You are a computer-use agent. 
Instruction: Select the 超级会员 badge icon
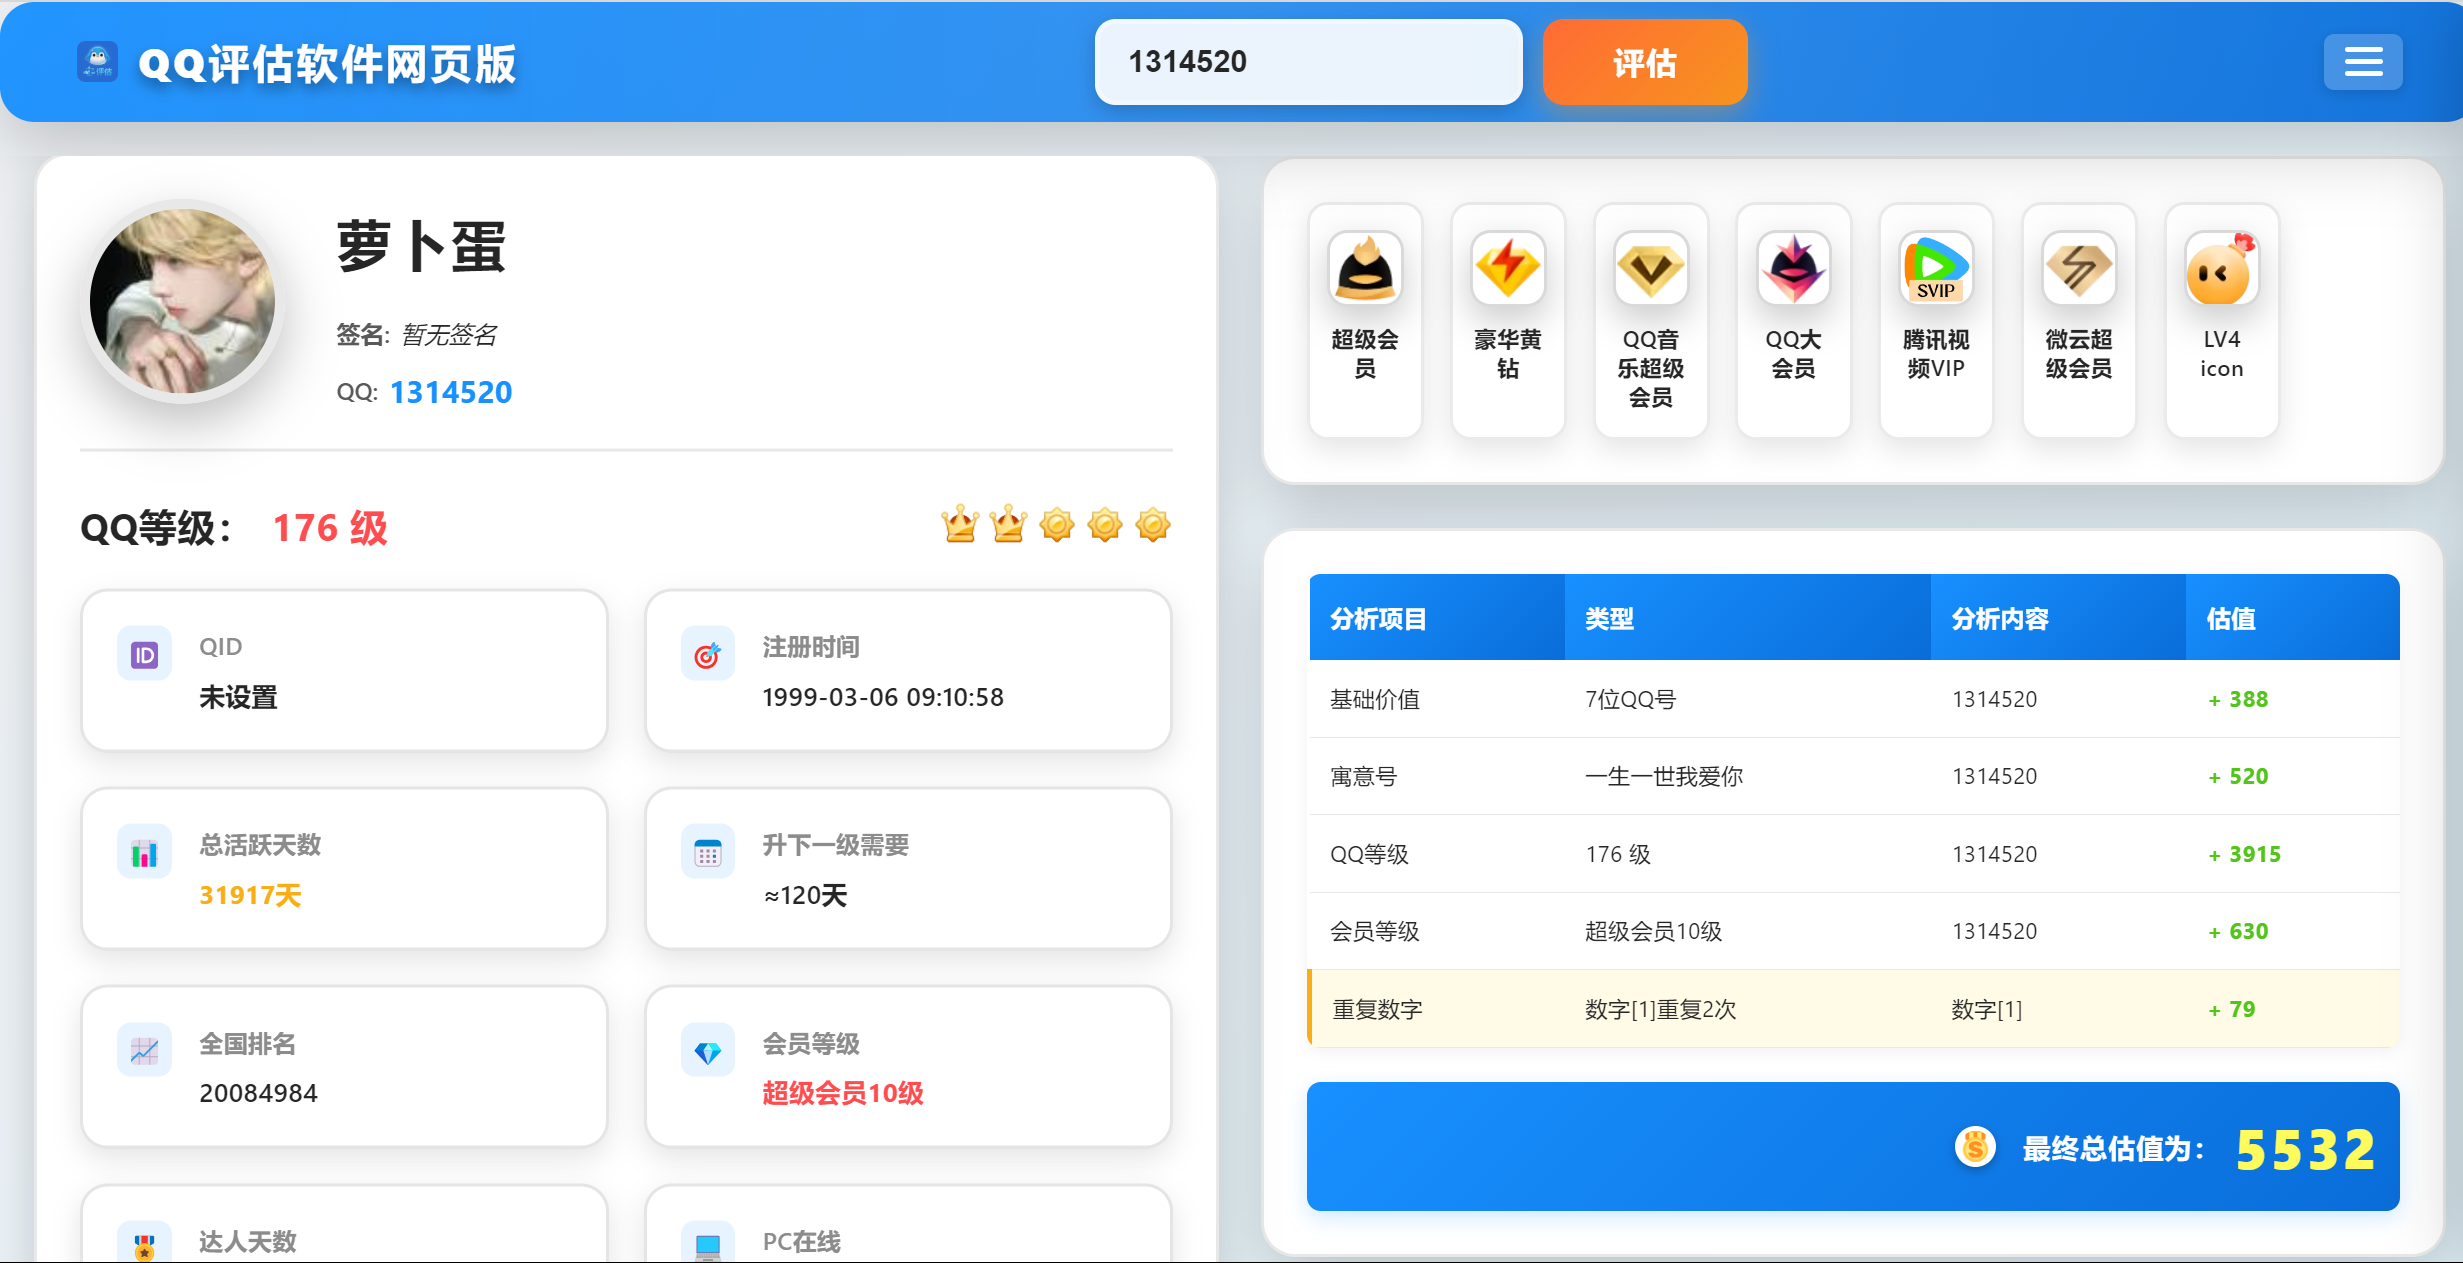click(1364, 268)
